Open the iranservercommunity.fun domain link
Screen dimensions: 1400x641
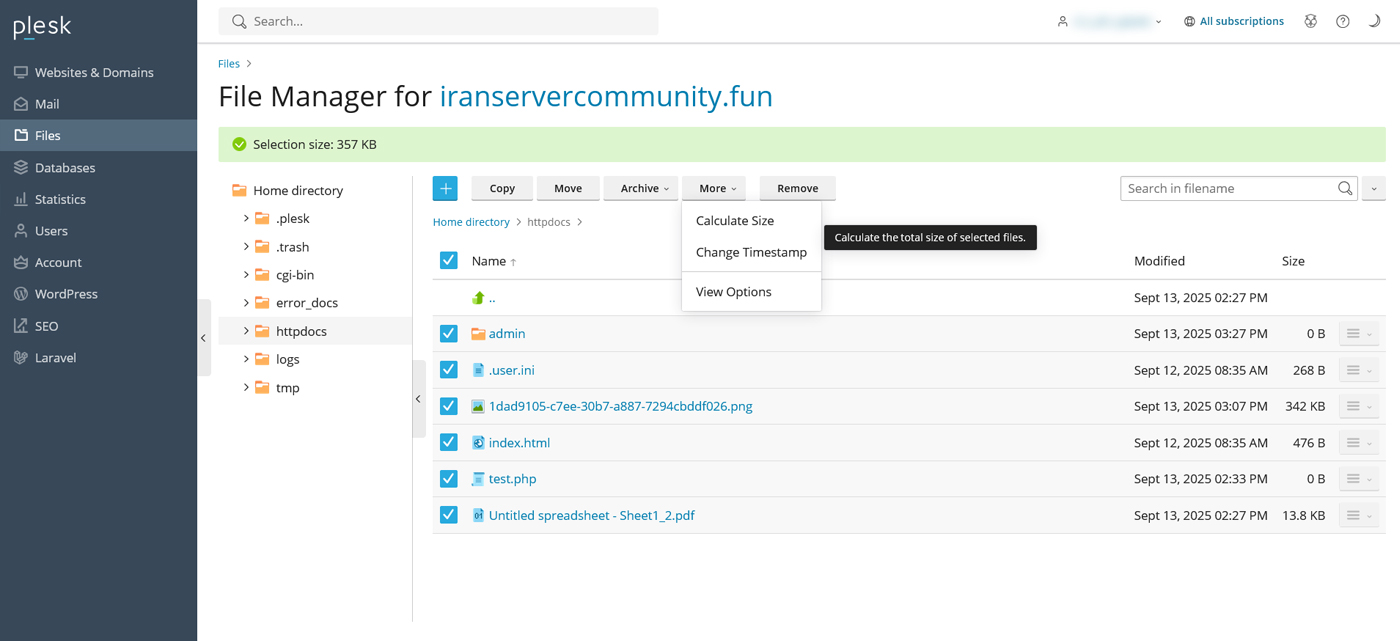pos(606,96)
